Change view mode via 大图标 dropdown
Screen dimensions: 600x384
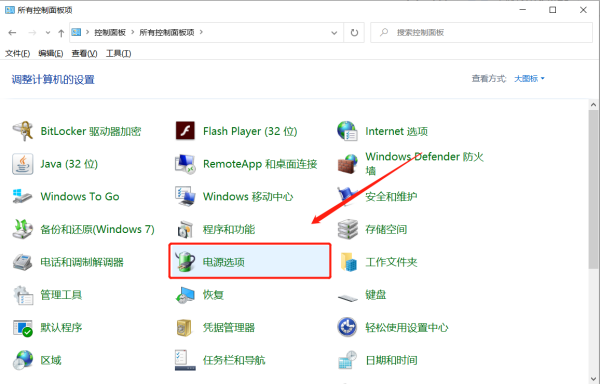pos(529,78)
